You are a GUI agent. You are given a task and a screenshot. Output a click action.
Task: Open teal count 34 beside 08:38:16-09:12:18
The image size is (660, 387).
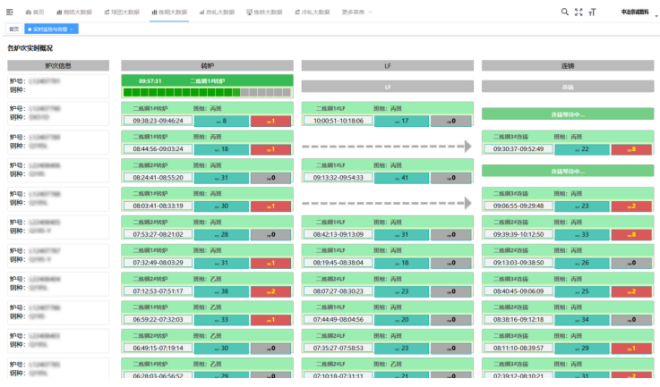582,320
